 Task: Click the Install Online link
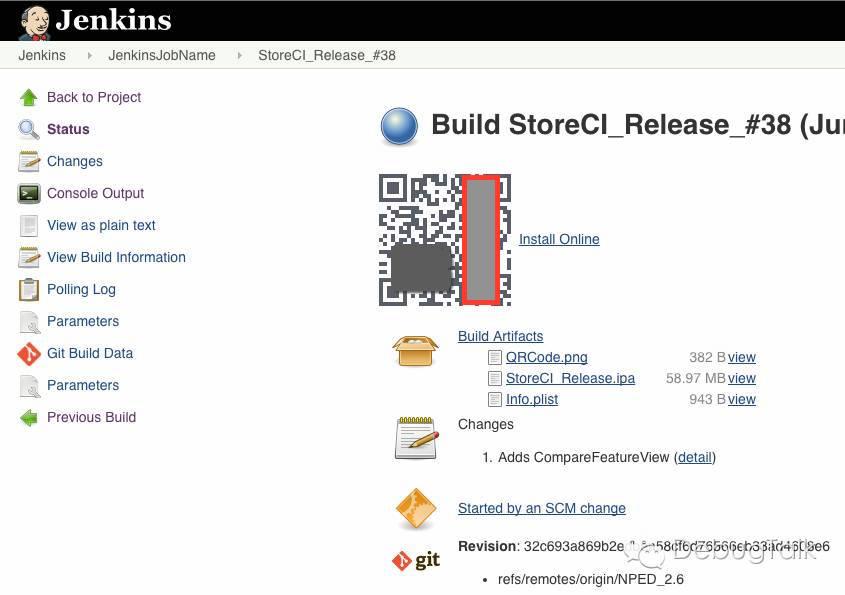coord(559,239)
